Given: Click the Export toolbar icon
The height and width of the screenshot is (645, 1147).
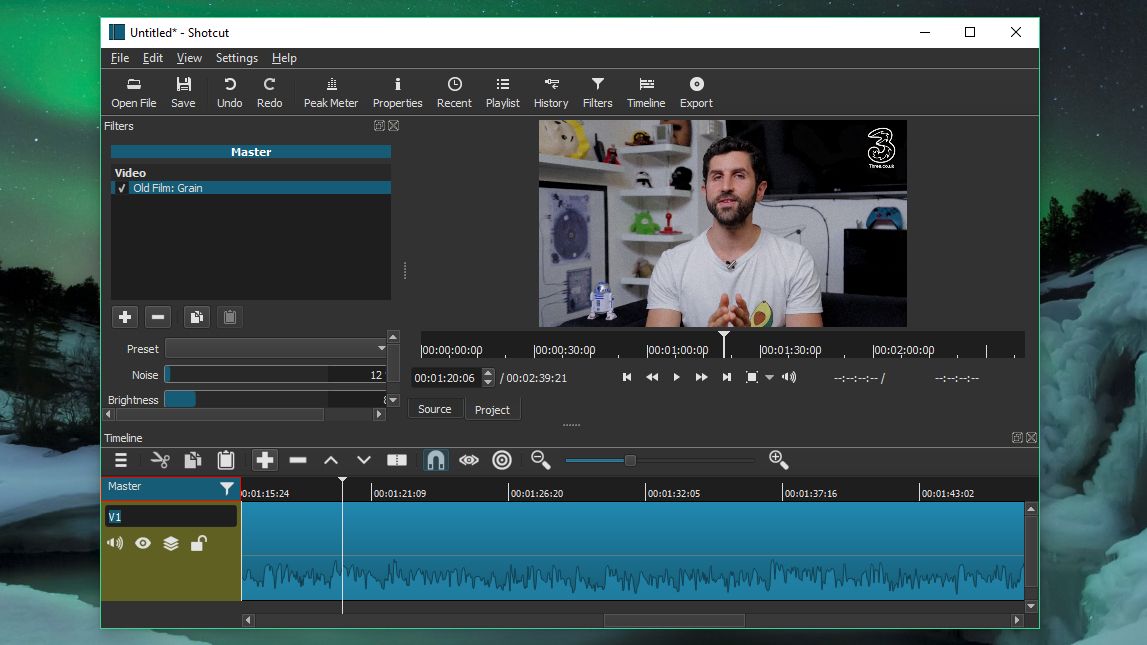Looking at the screenshot, I should click(x=696, y=92).
